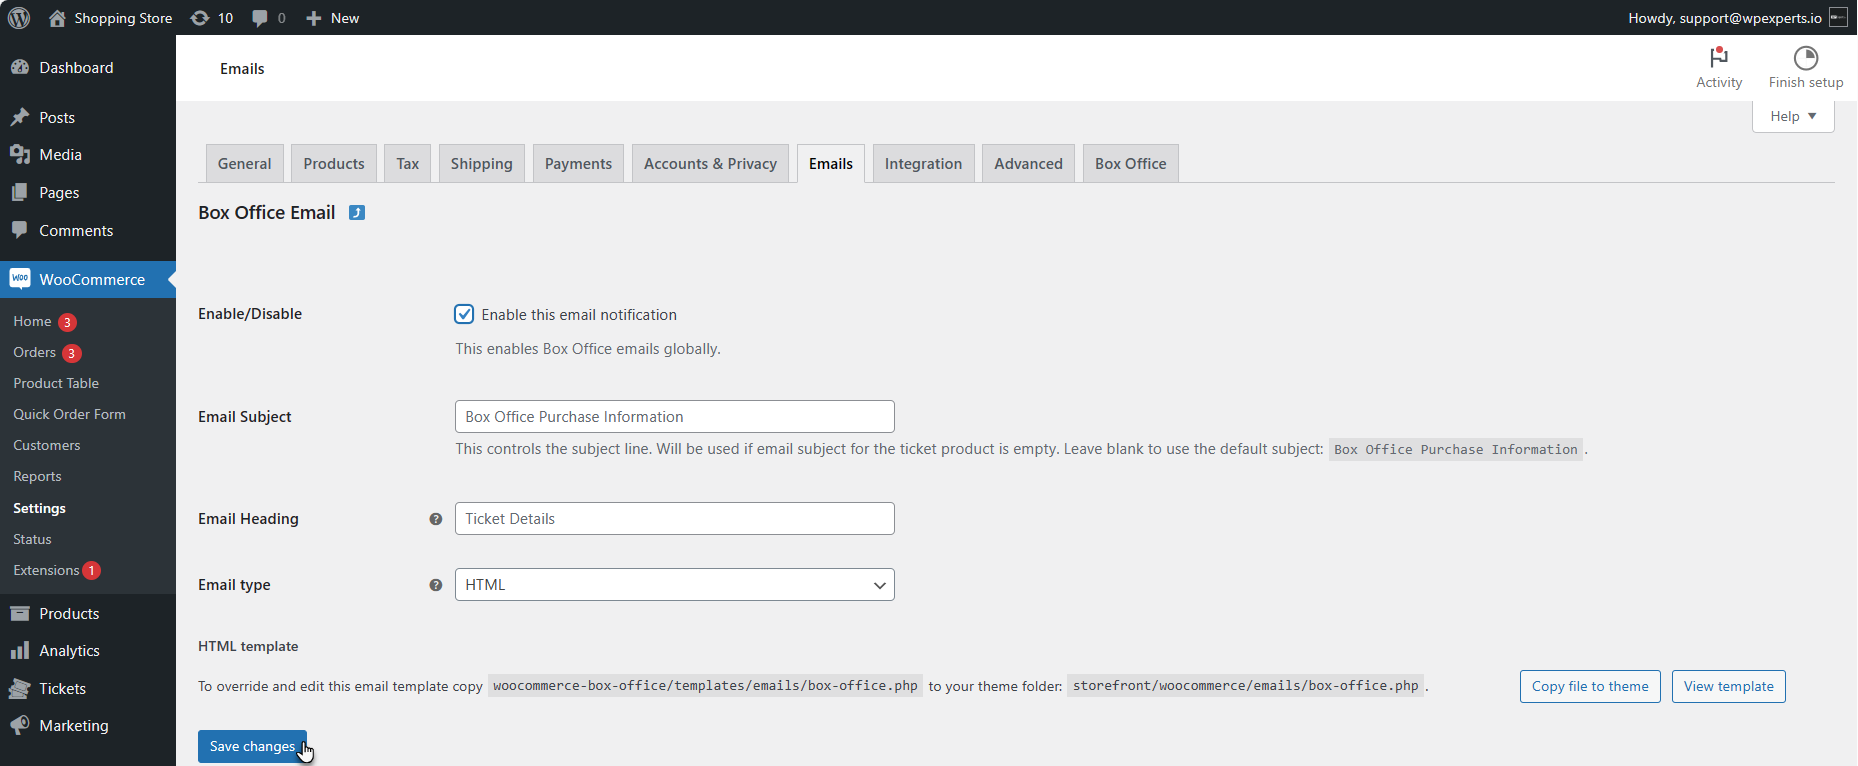Click the plus New icon in admin bar

313,18
